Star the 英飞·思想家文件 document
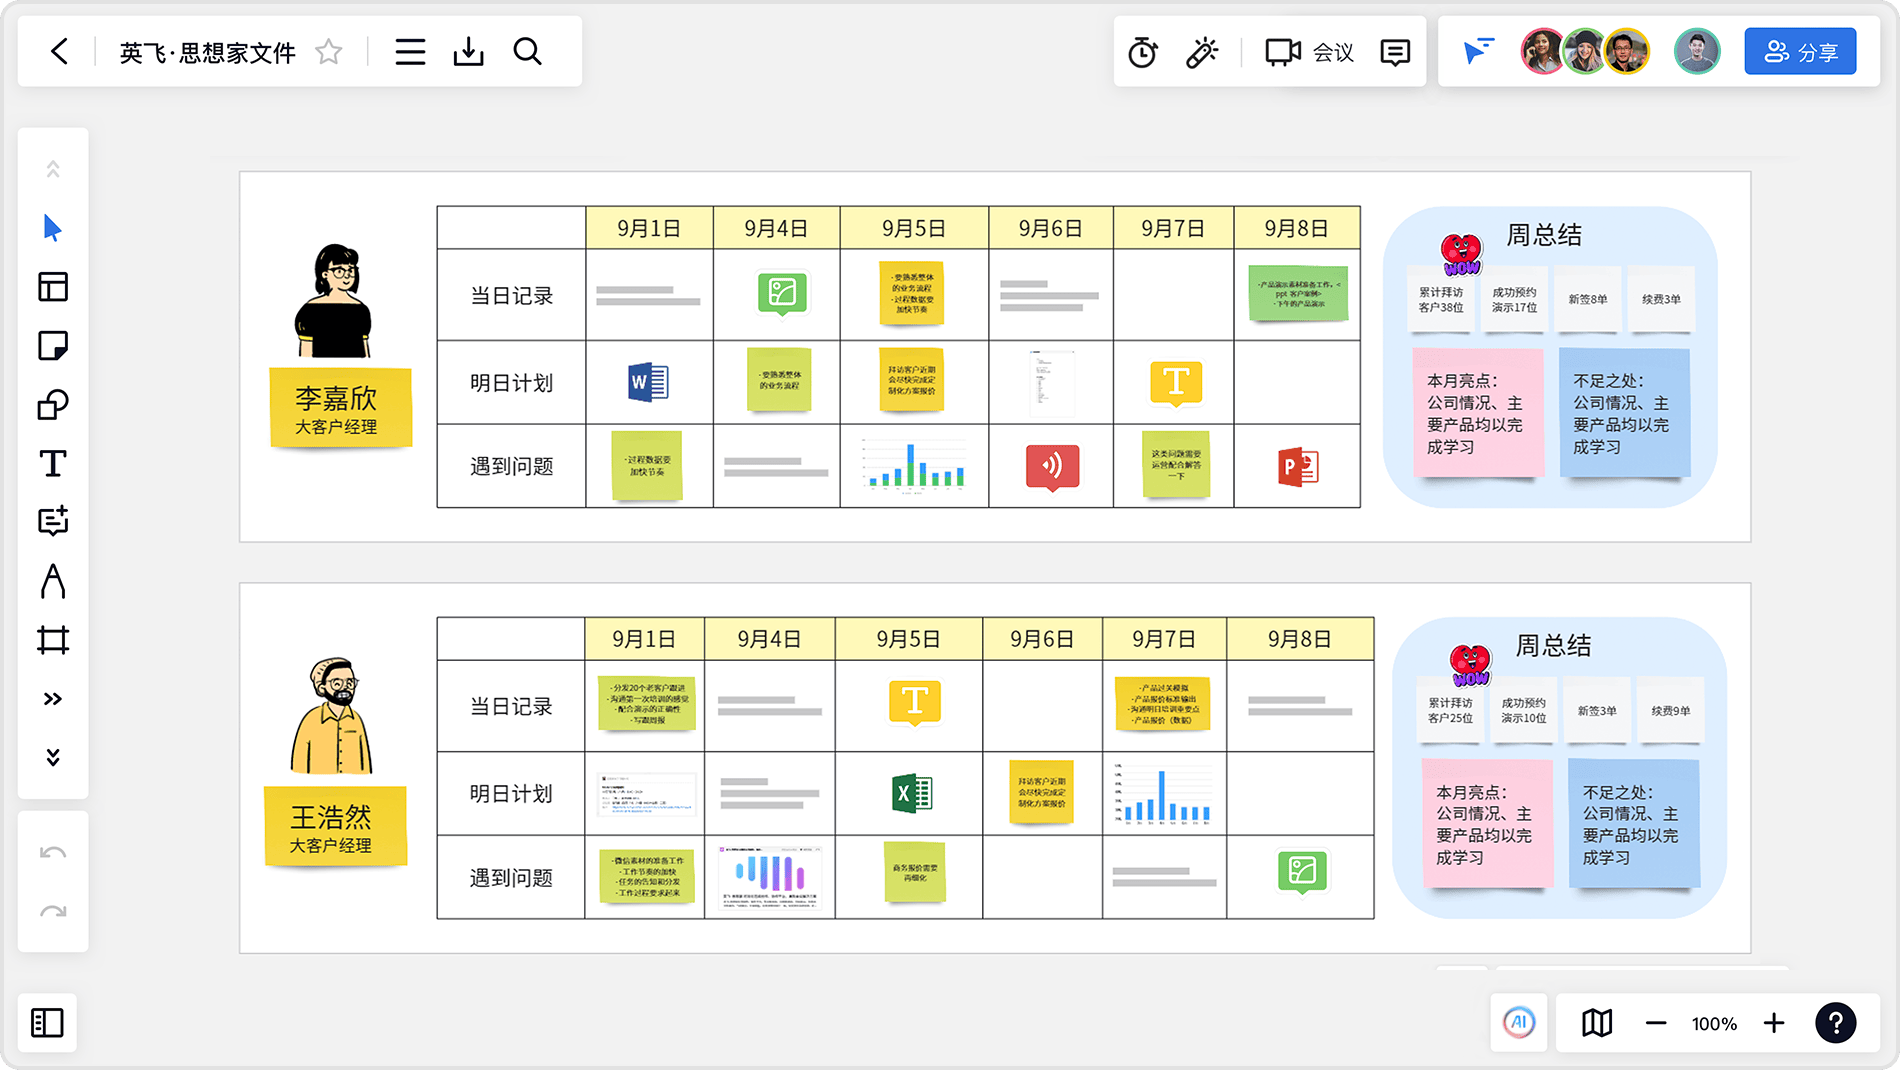The height and width of the screenshot is (1070, 1900). (329, 52)
